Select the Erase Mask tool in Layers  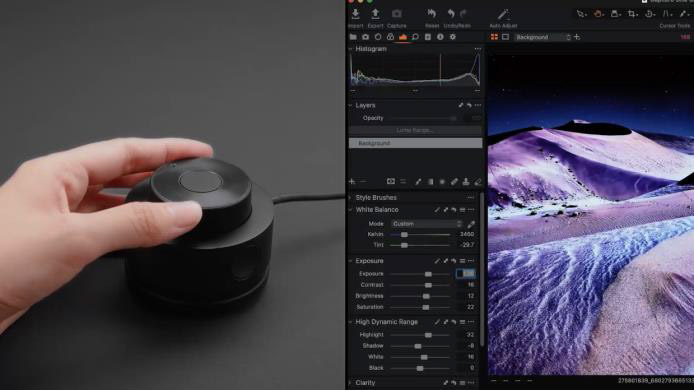click(x=478, y=181)
